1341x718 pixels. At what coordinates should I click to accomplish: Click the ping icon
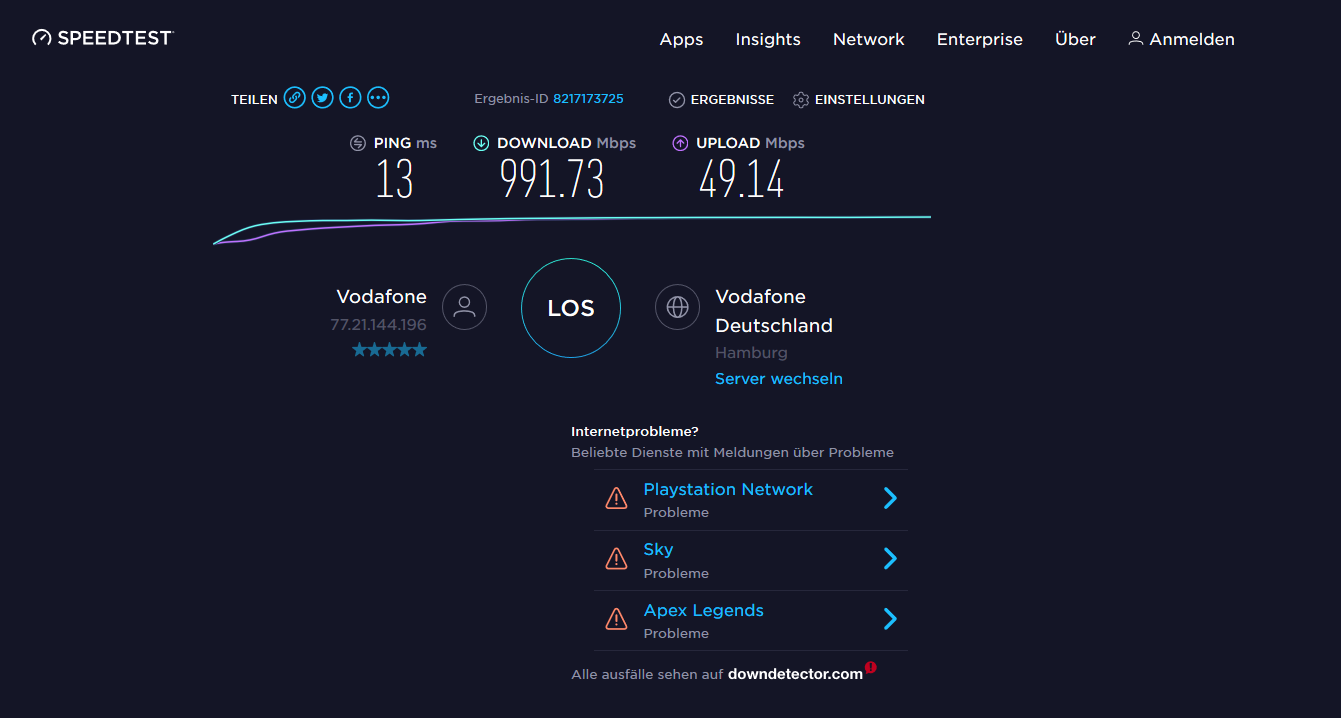pyautogui.click(x=358, y=143)
